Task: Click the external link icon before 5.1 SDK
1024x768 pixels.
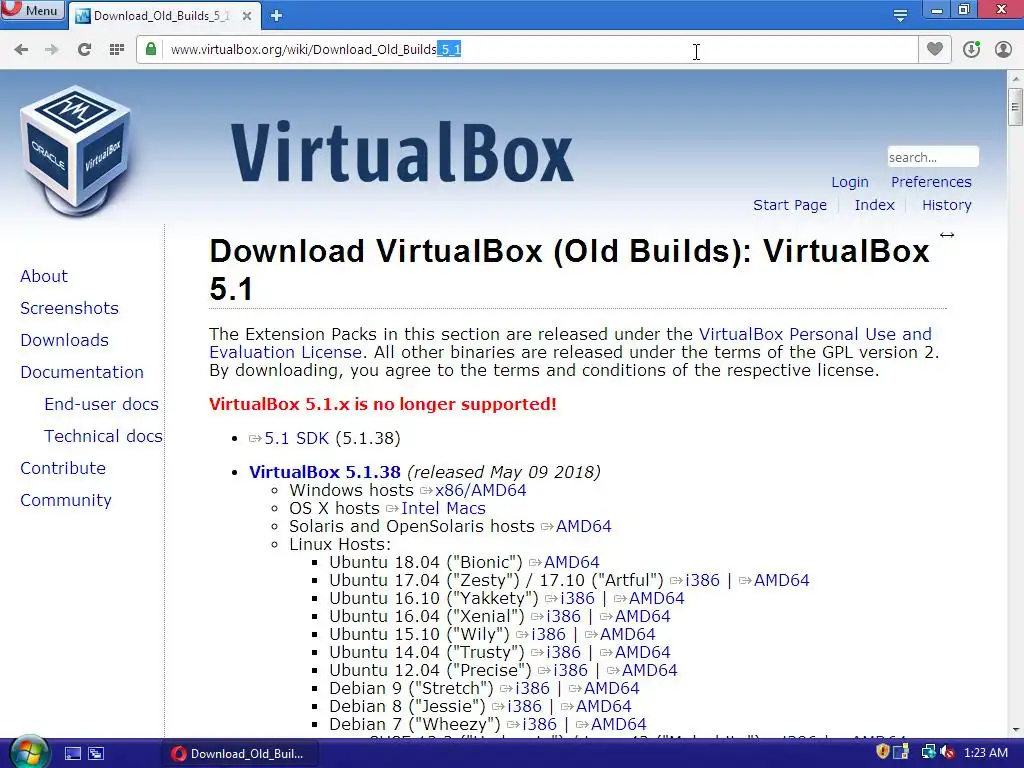Action: coord(255,439)
